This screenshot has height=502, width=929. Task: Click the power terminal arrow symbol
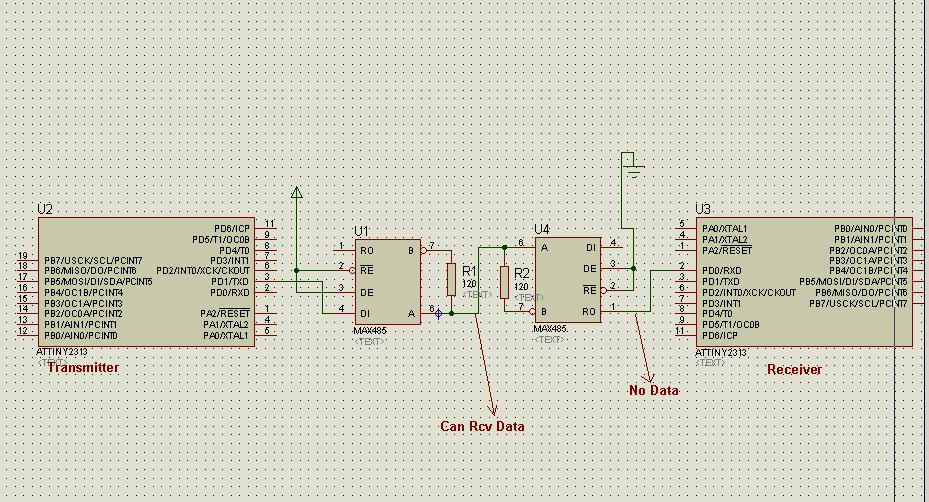pyautogui.click(x=297, y=192)
